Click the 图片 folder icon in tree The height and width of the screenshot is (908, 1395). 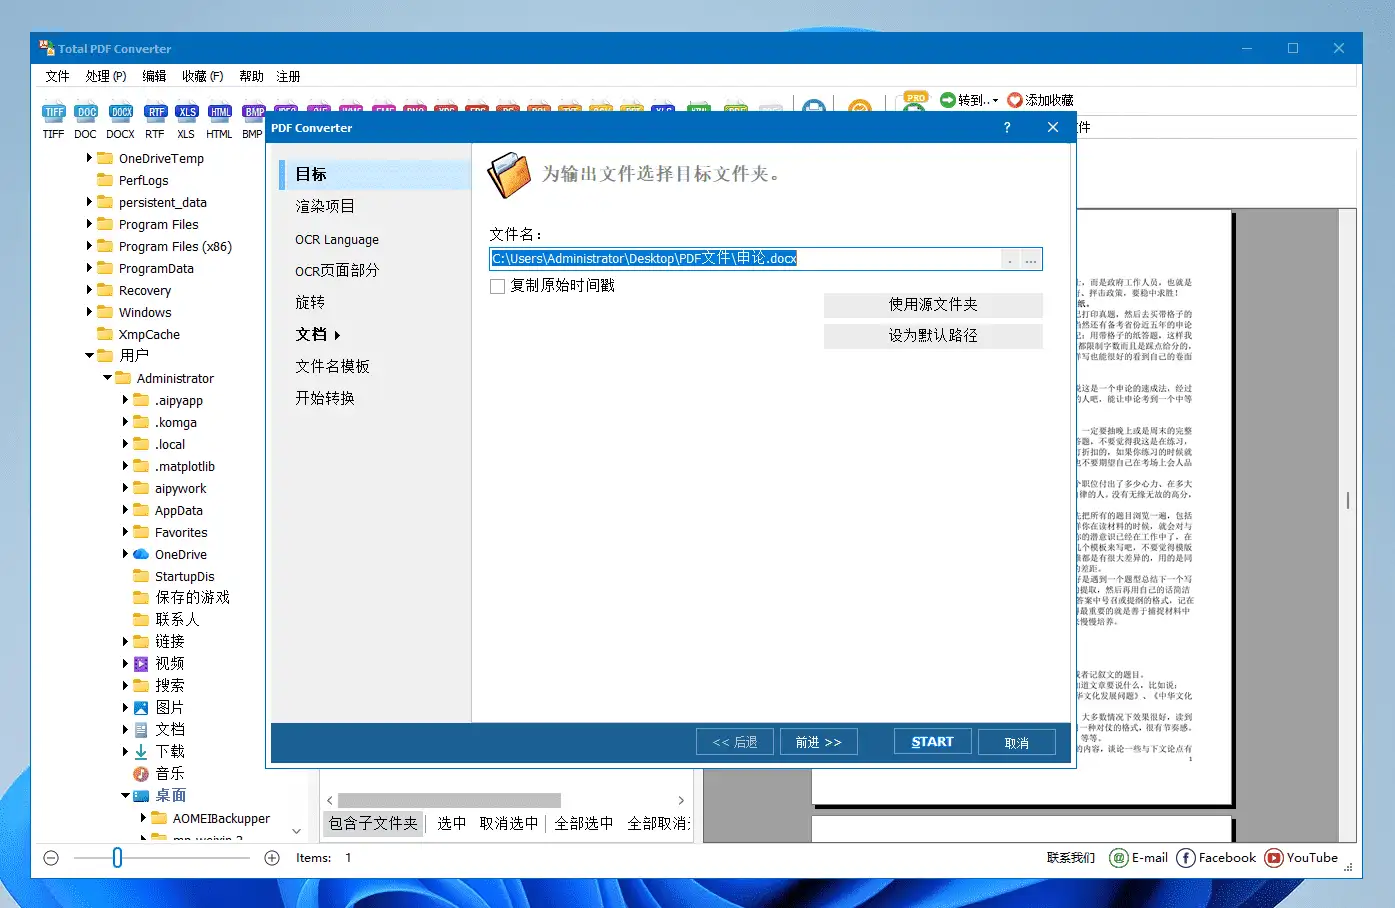[141, 707]
